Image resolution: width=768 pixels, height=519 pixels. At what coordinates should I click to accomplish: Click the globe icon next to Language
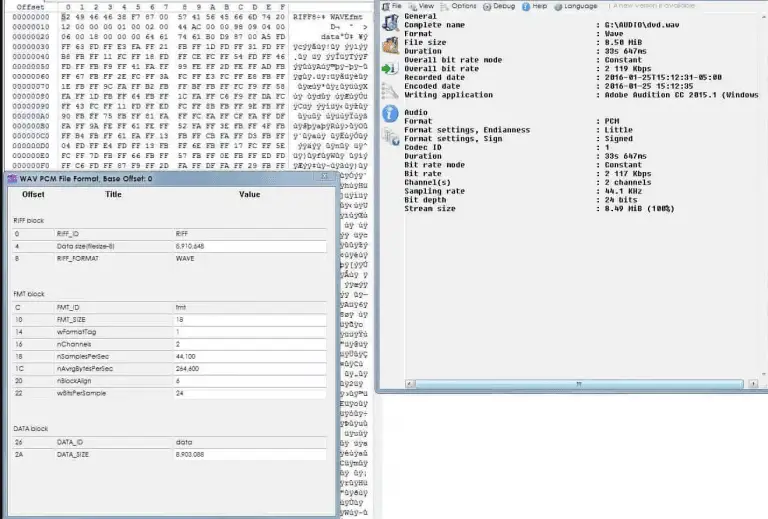[x=558, y=6]
